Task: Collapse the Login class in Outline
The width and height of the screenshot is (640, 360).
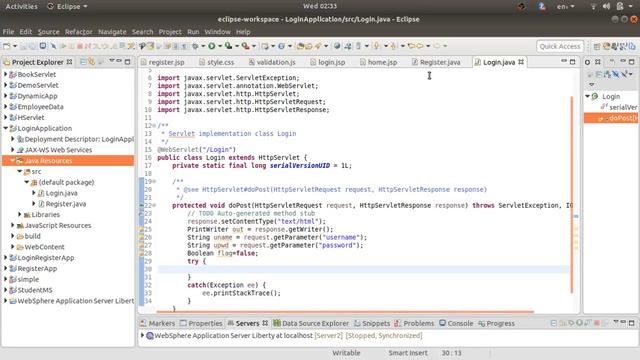Action: click(587, 96)
